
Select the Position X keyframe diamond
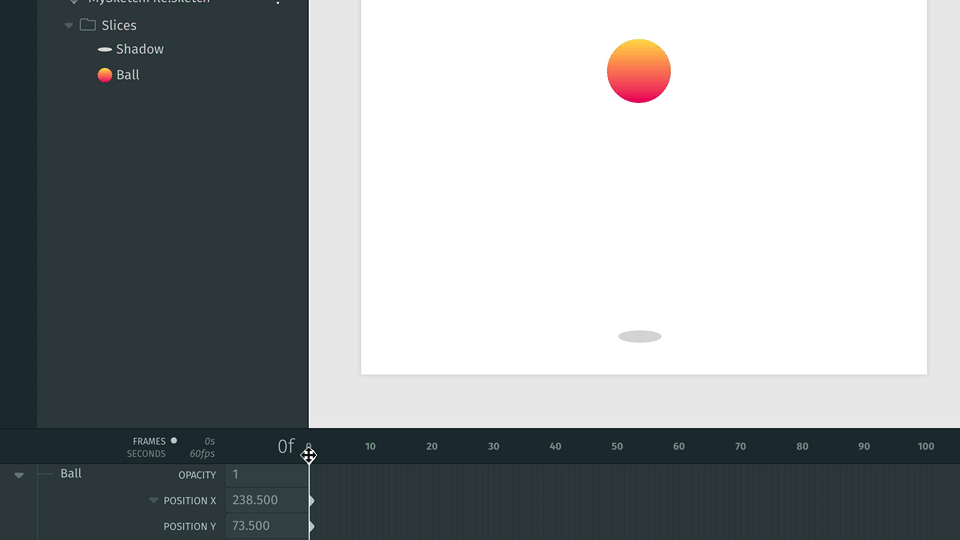312,501
